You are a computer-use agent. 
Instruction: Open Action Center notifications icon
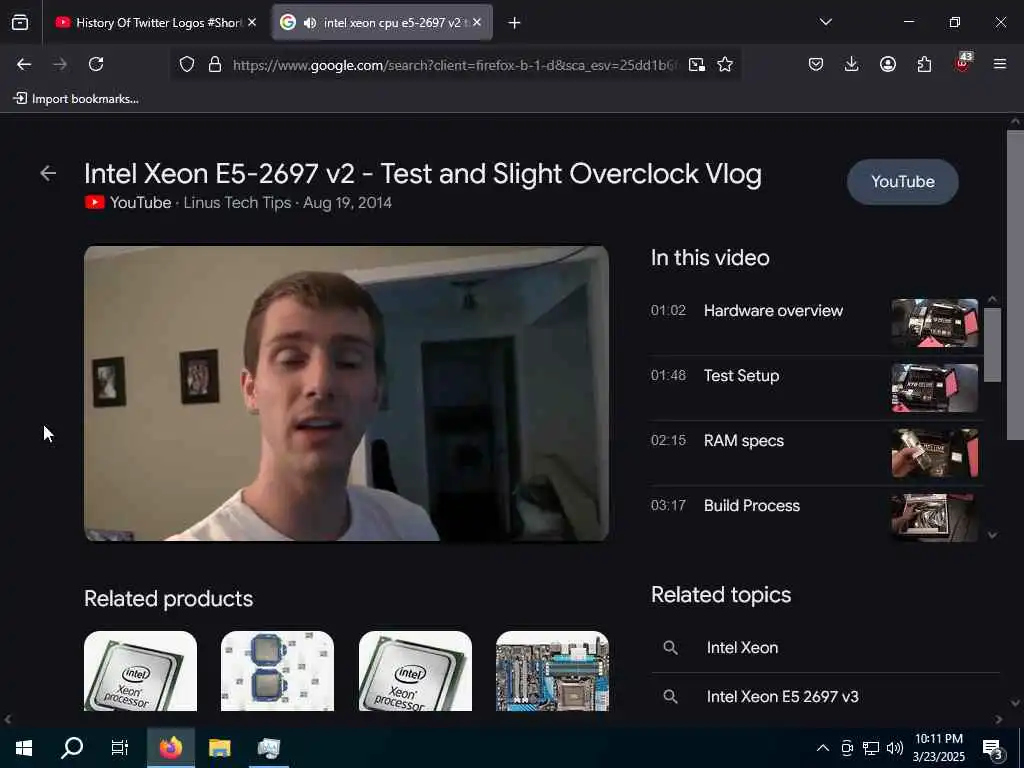[x=993, y=748]
